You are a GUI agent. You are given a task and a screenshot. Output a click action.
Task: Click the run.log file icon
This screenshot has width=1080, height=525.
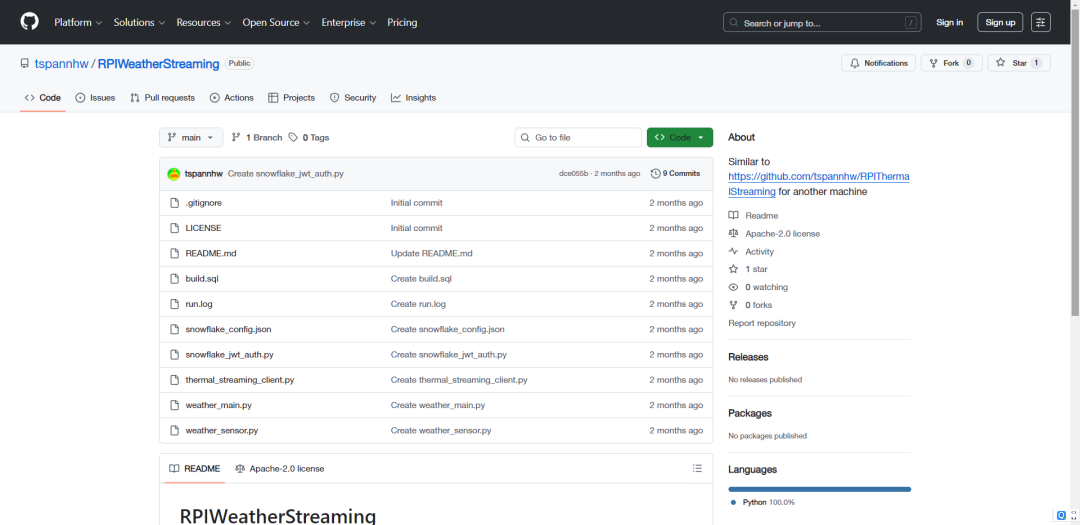point(174,304)
